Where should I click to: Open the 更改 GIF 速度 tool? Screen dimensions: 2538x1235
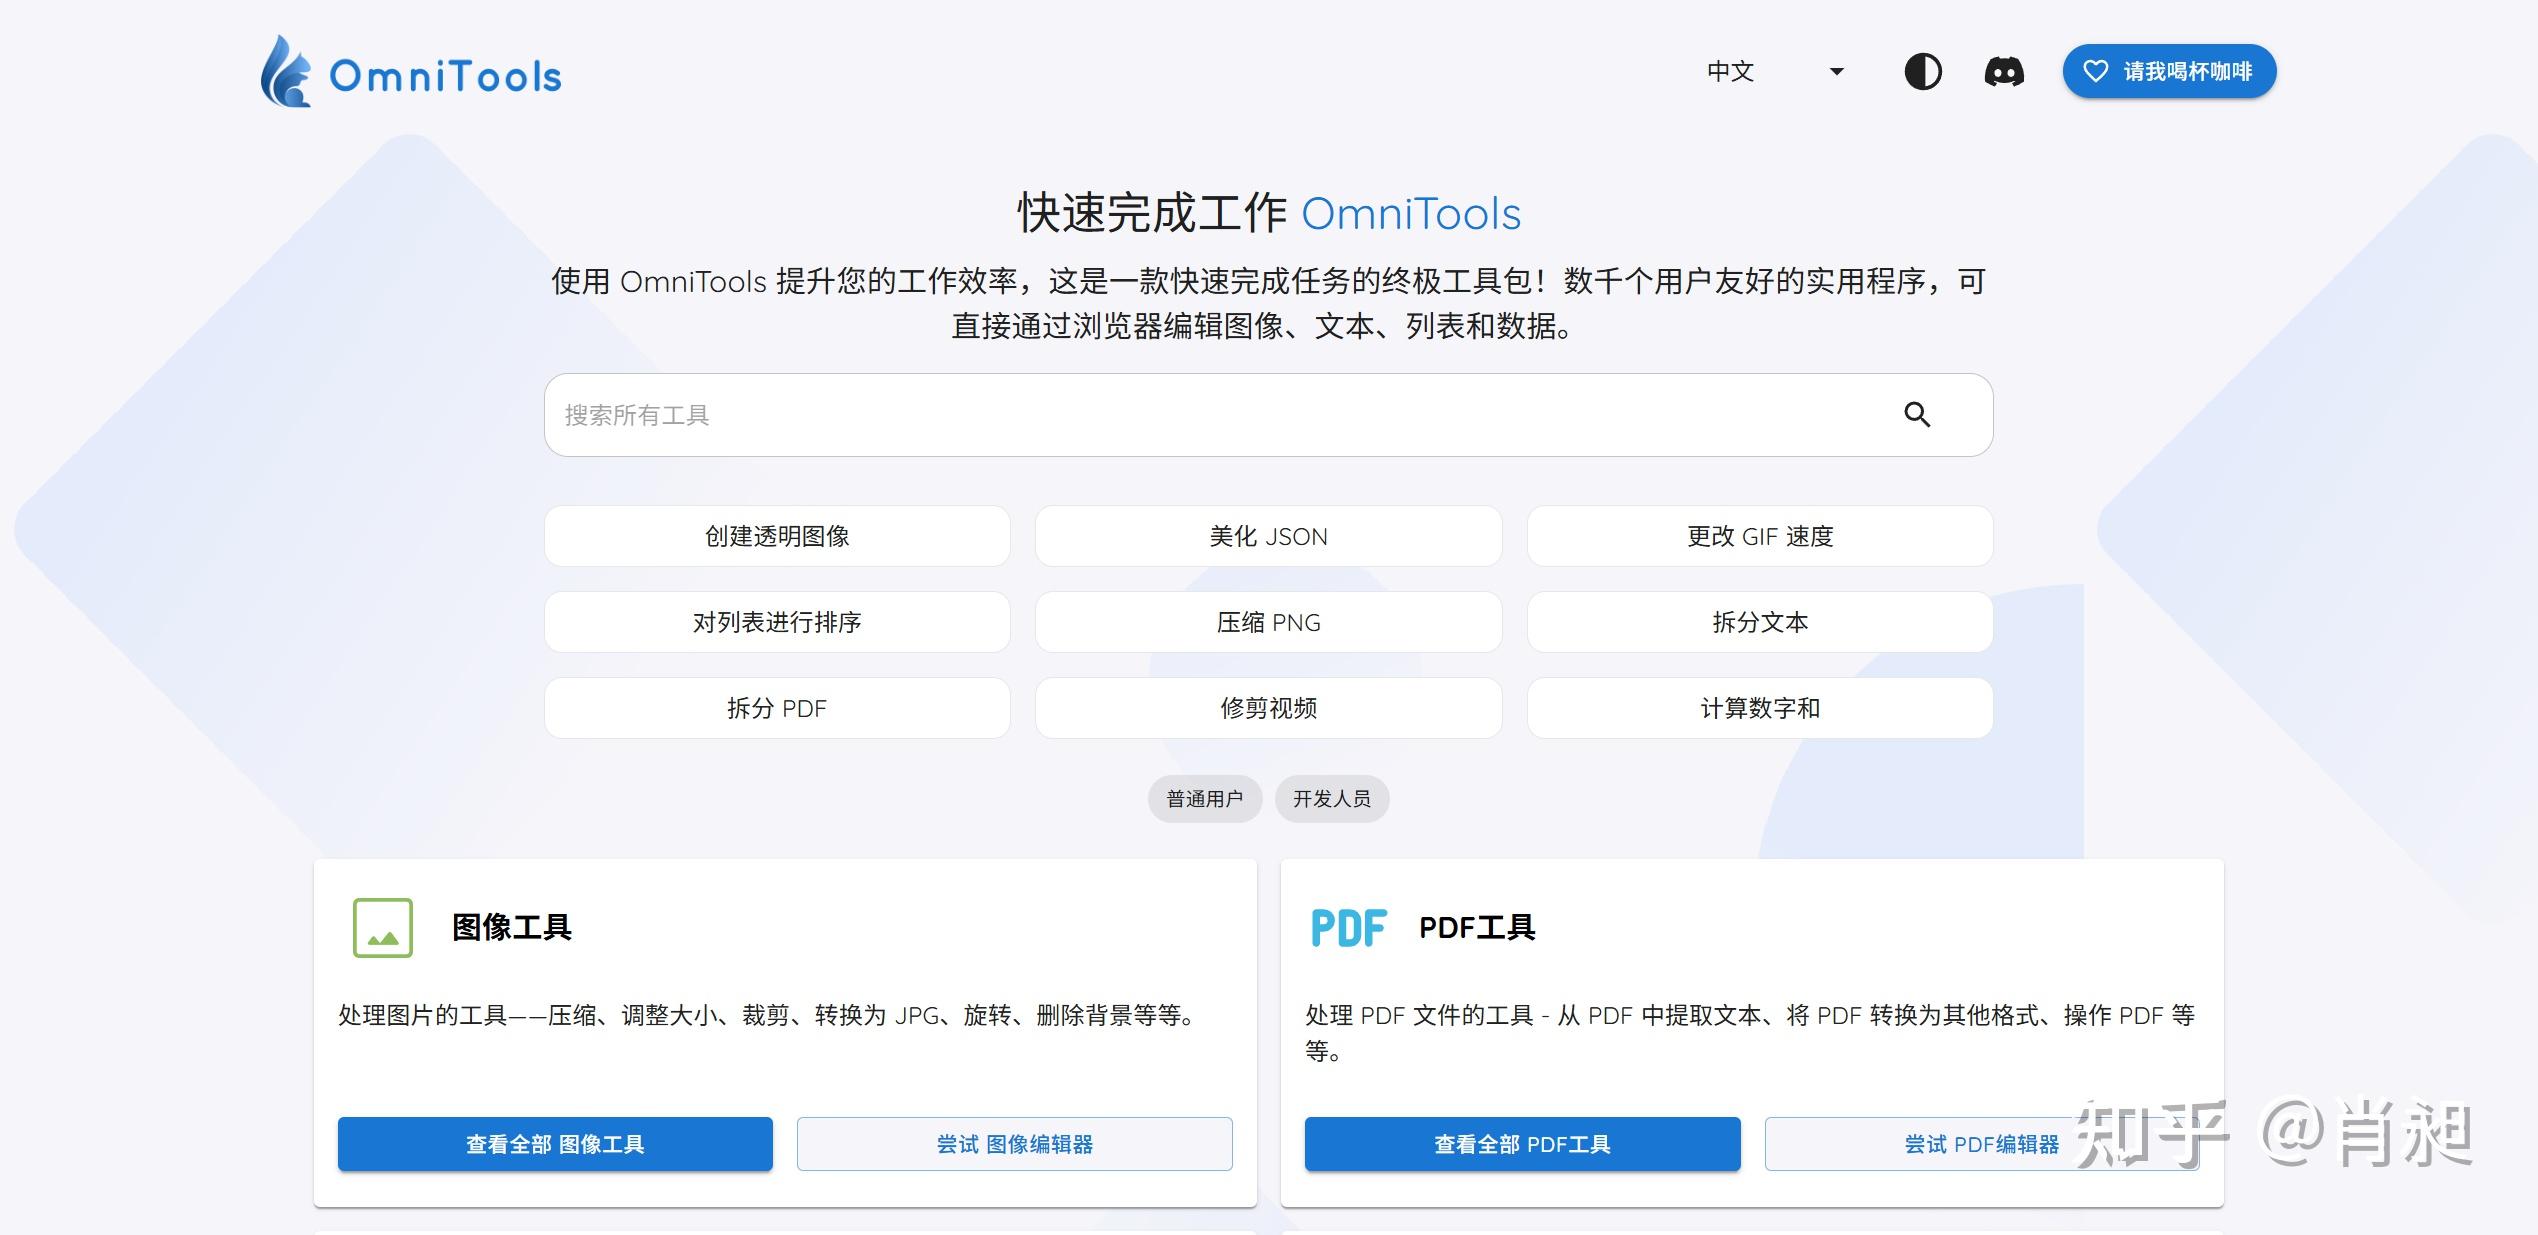point(1760,536)
